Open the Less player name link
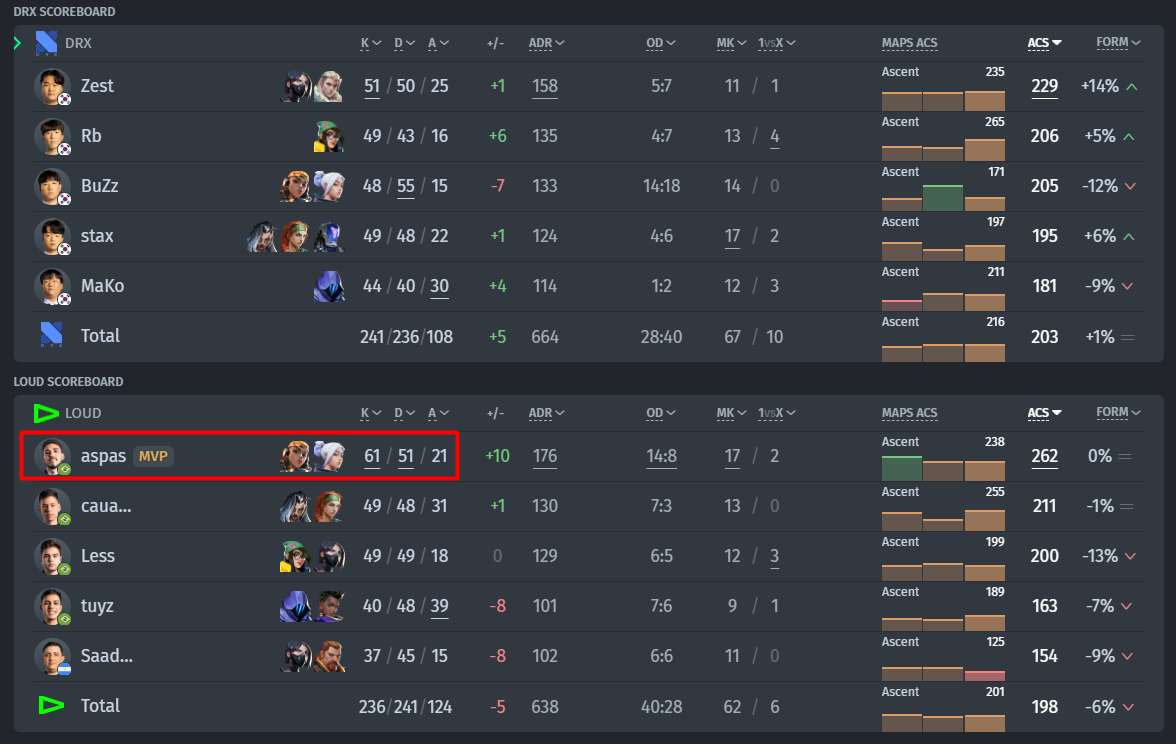The width and height of the screenshot is (1176, 744). click(x=98, y=556)
